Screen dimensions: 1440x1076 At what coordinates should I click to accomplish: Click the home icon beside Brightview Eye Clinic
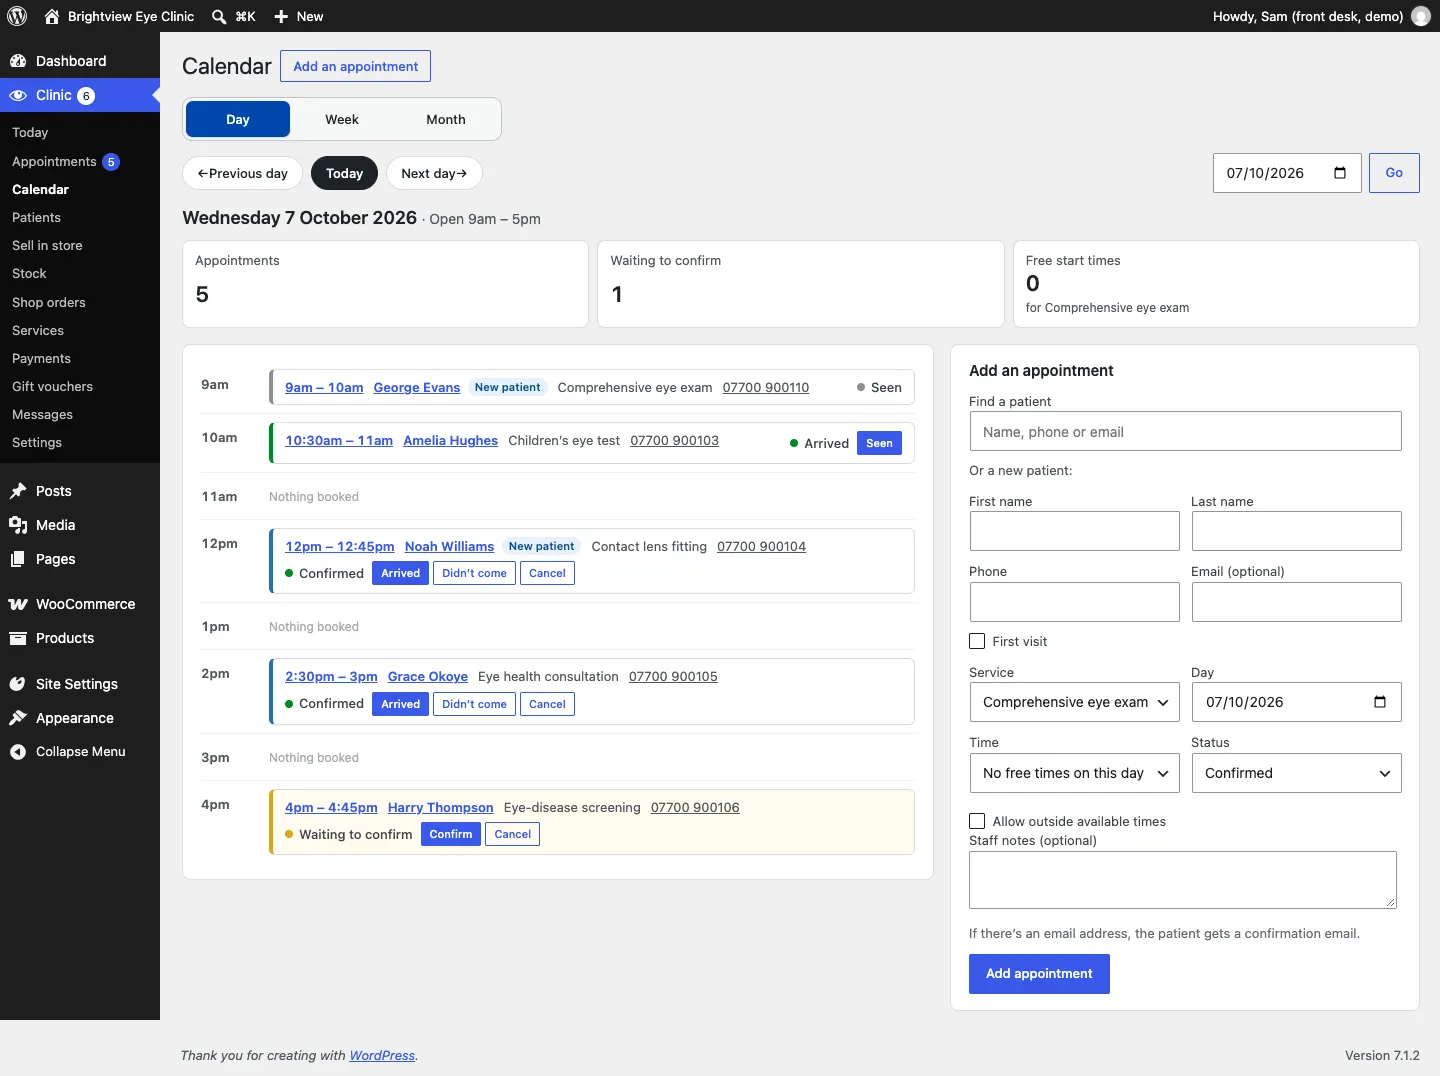pyautogui.click(x=52, y=16)
